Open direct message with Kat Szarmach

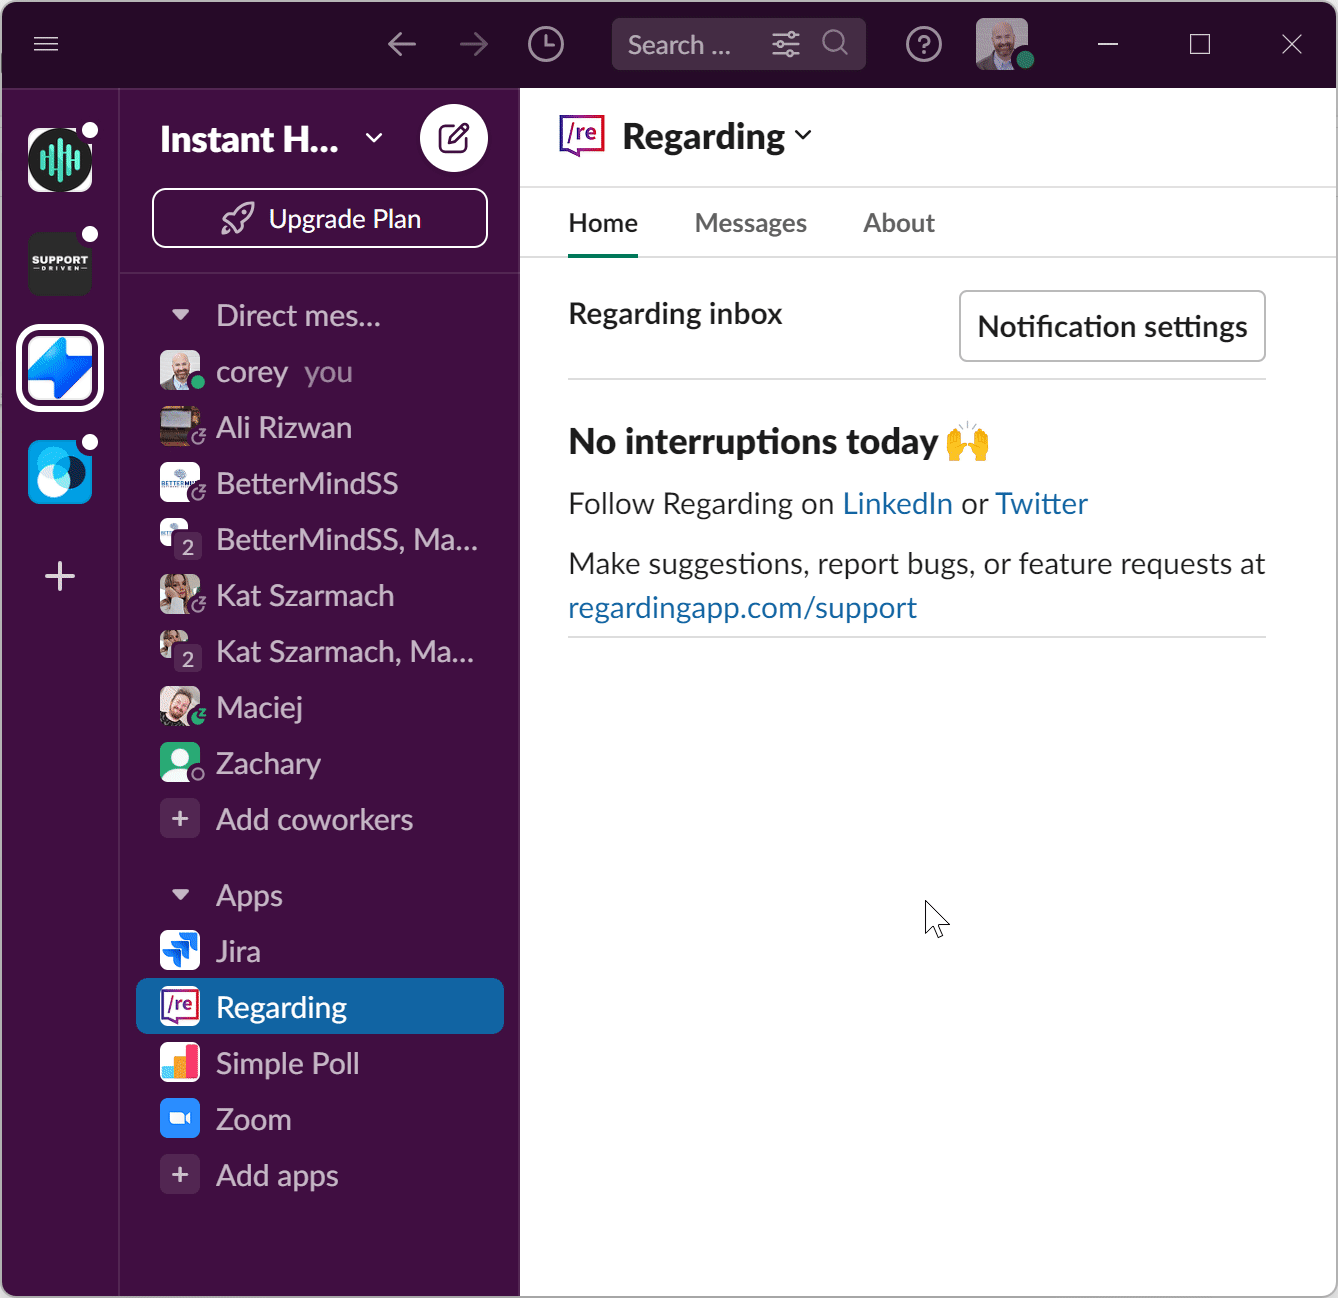320,596
